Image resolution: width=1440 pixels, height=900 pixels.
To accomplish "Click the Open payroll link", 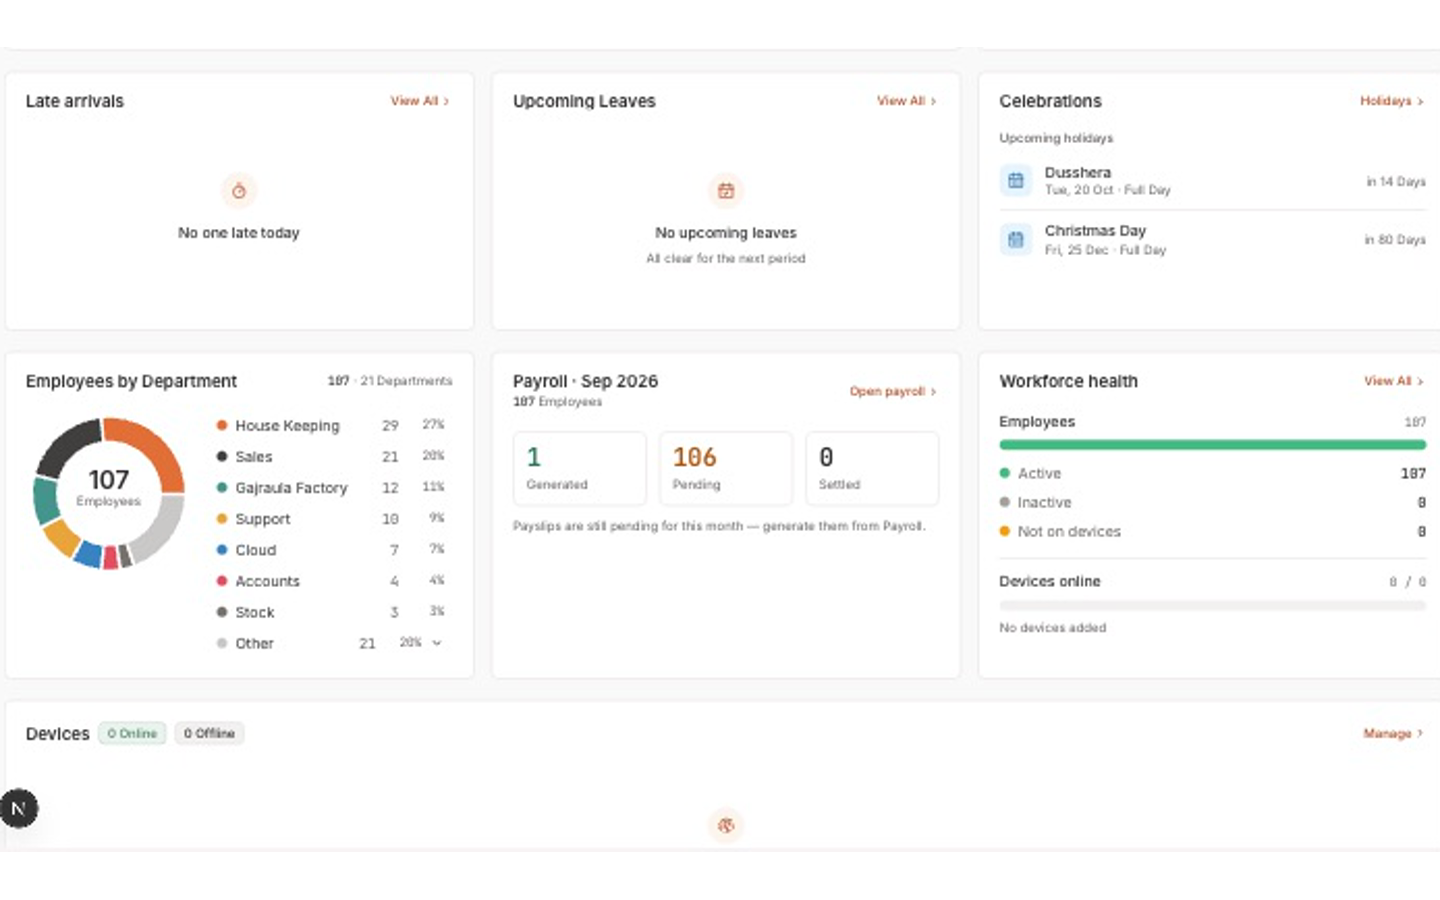I will tap(893, 391).
